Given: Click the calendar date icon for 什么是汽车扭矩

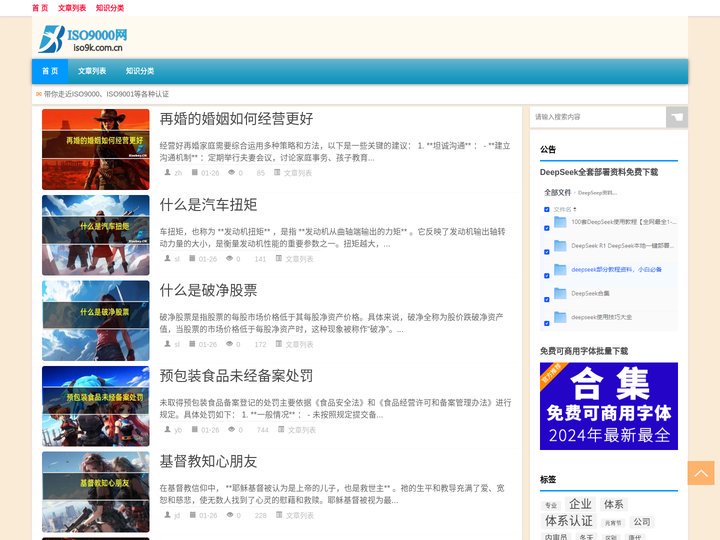Looking at the screenshot, I should [192, 259].
